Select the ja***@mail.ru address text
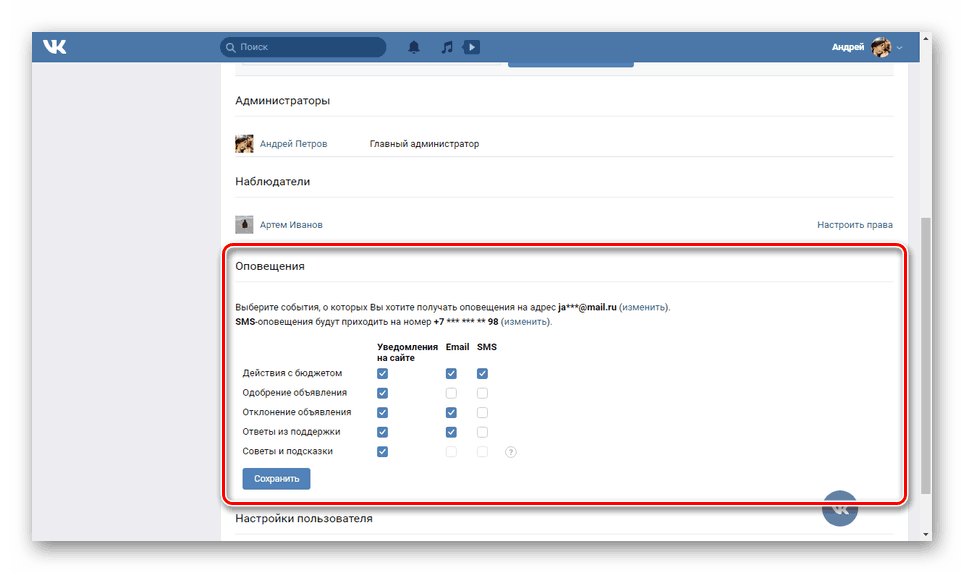This screenshot has height=573, width=964. coord(587,307)
